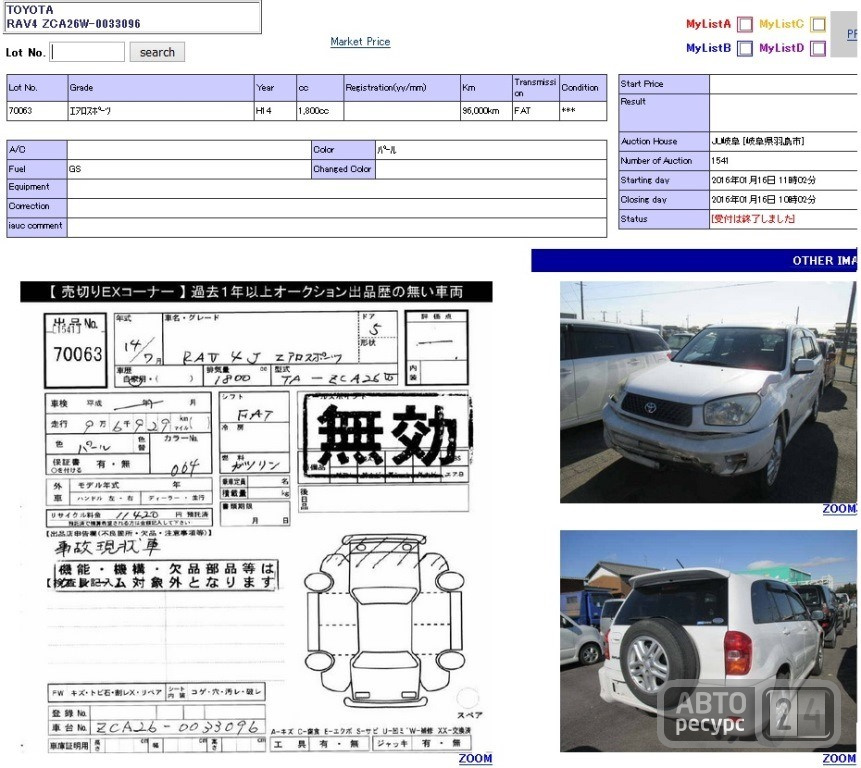Click the MyListA label
The height and width of the screenshot is (768, 861).
coord(708,24)
